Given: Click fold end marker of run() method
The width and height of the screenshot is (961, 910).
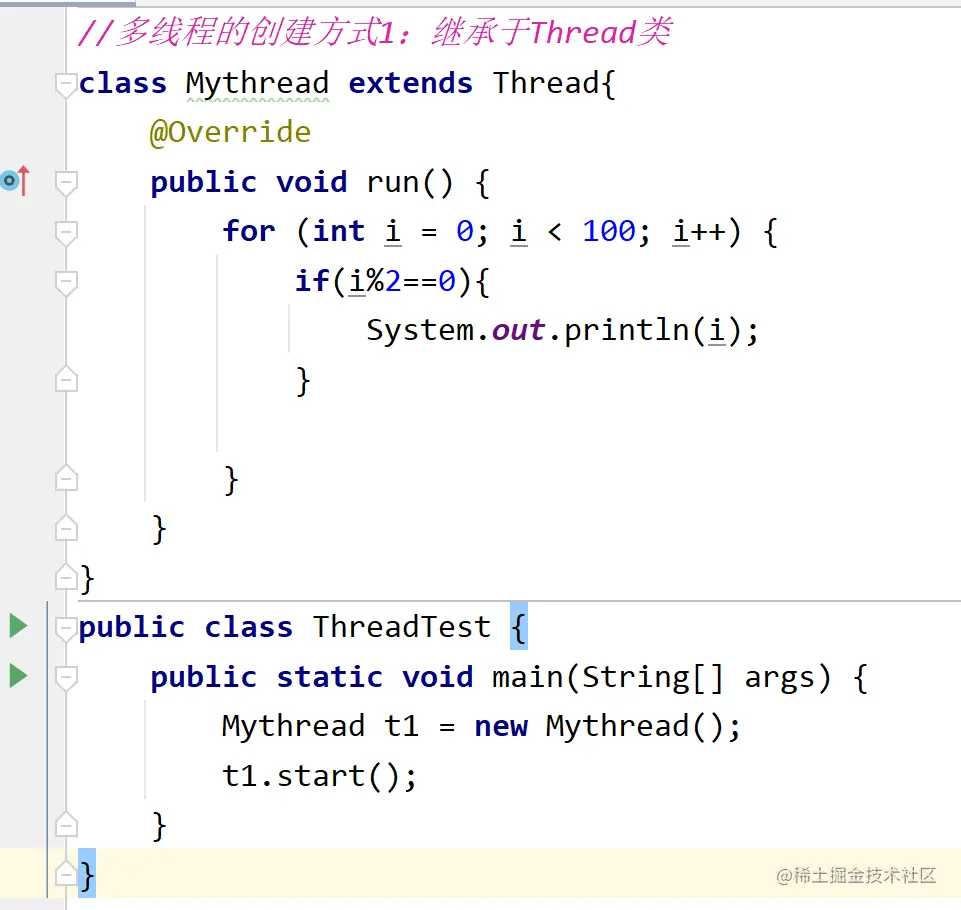Looking at the screenshot, I should click(66, 528).
